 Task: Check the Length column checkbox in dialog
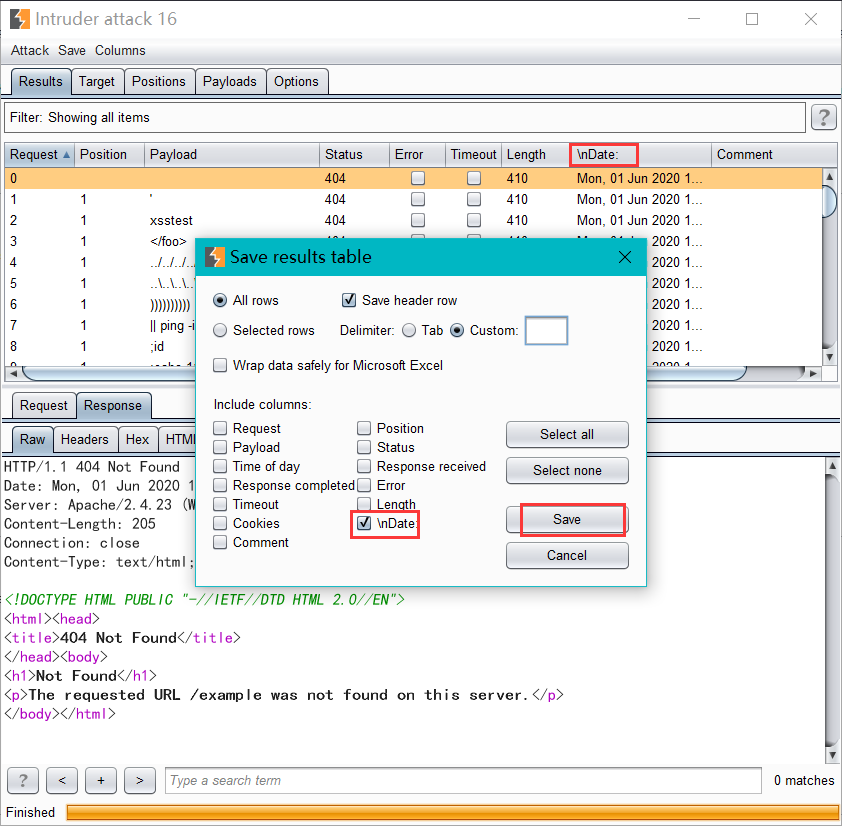pyautogui.click(x=364, y=504)
